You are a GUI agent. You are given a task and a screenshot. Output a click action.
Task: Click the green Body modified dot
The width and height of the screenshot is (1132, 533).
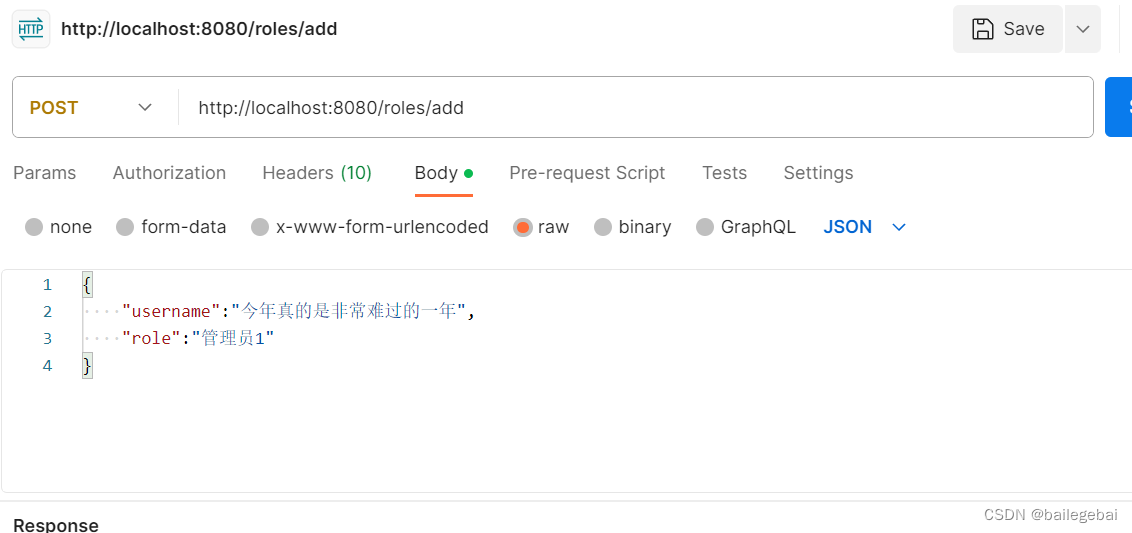tap(468, 173)
